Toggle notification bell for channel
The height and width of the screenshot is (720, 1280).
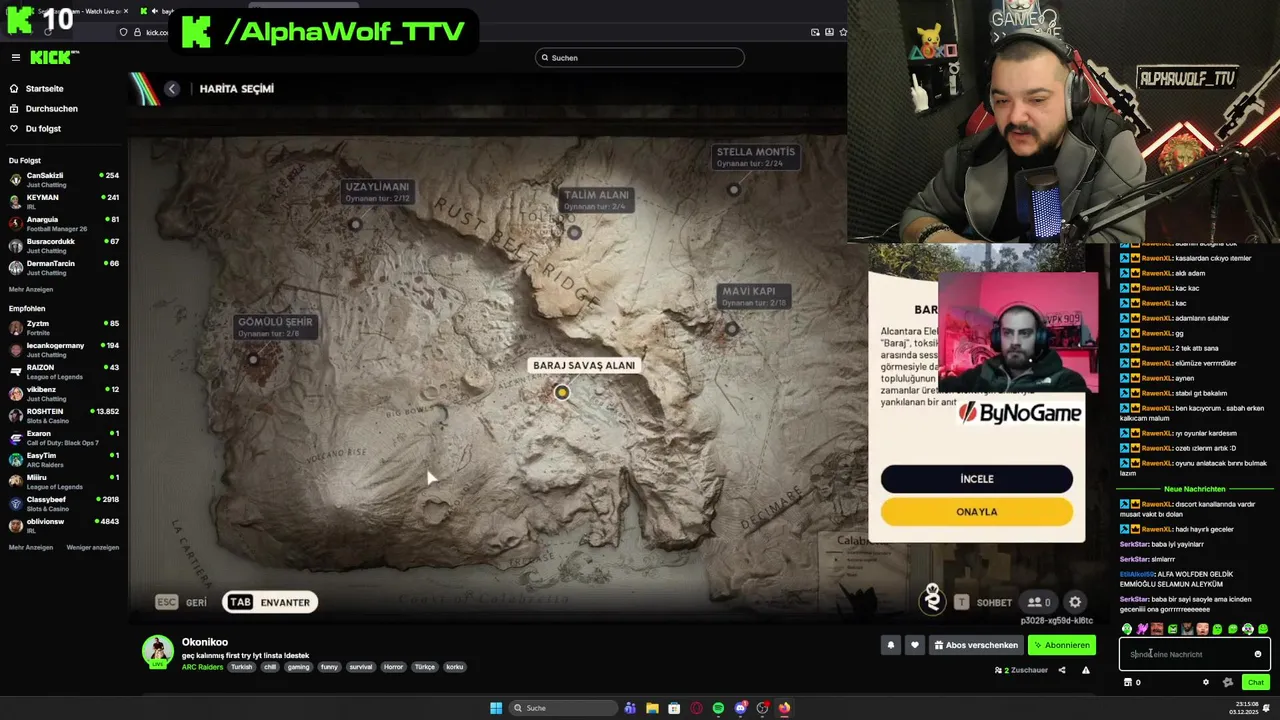pyautogui.click(x=891, y=645)
